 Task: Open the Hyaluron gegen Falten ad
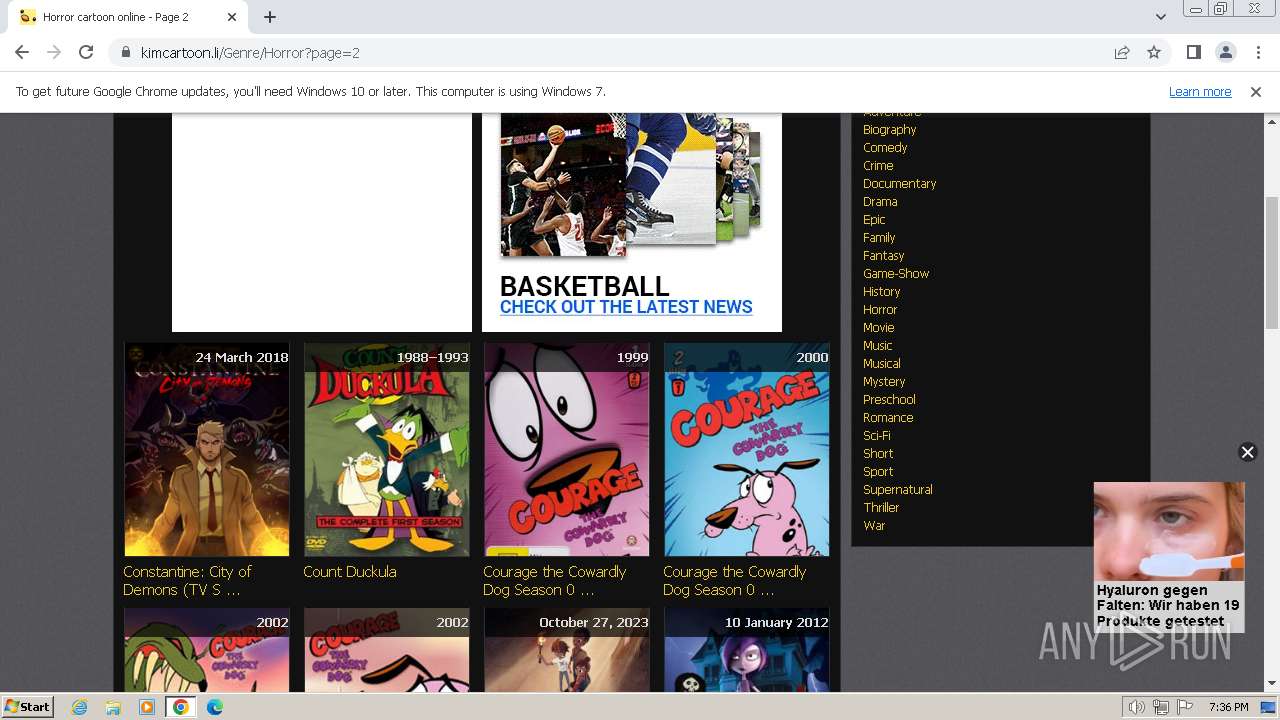pyautogui.click(x=1168, y=556)
